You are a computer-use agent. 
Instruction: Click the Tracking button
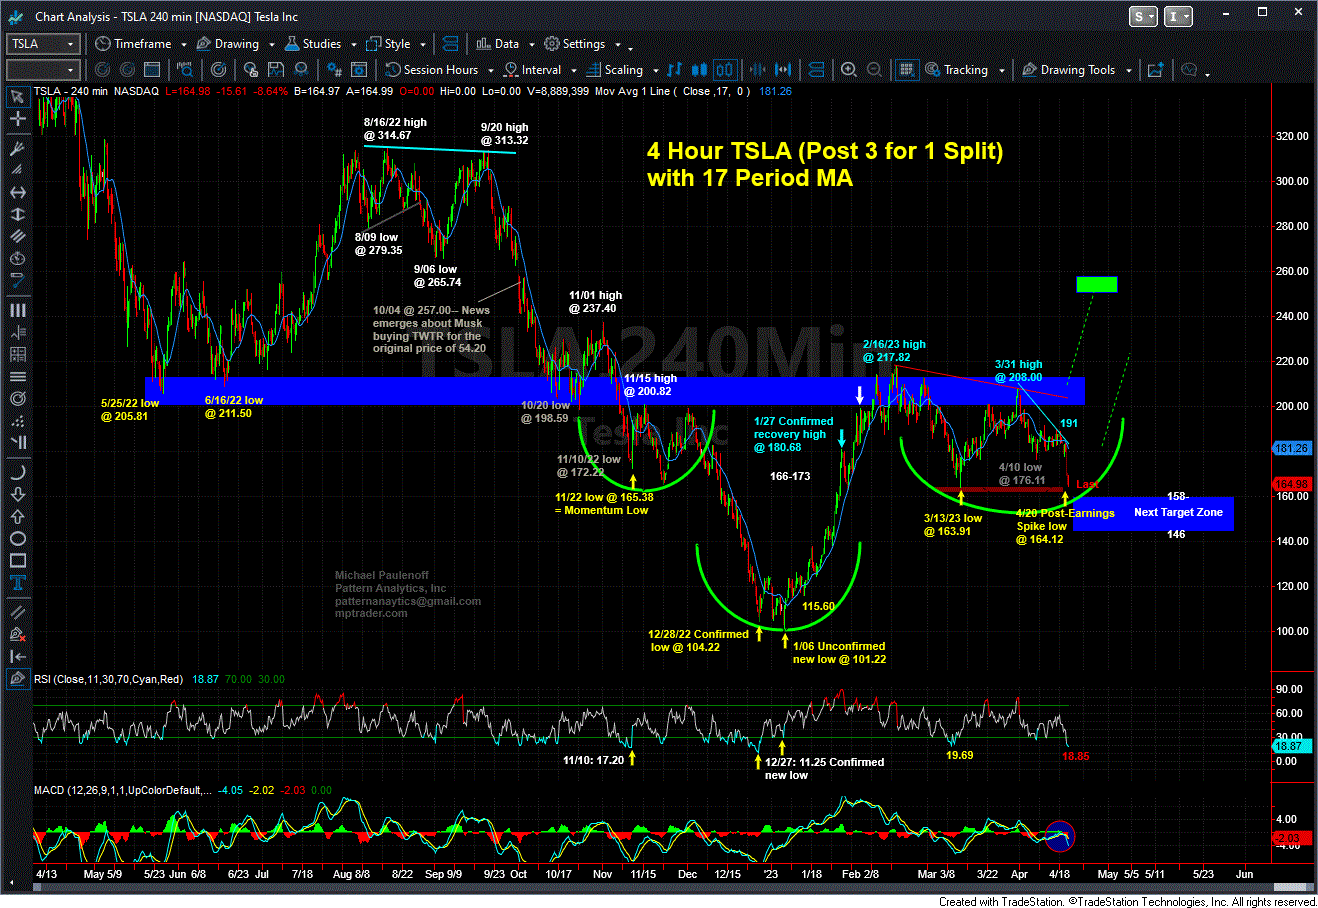956,70
